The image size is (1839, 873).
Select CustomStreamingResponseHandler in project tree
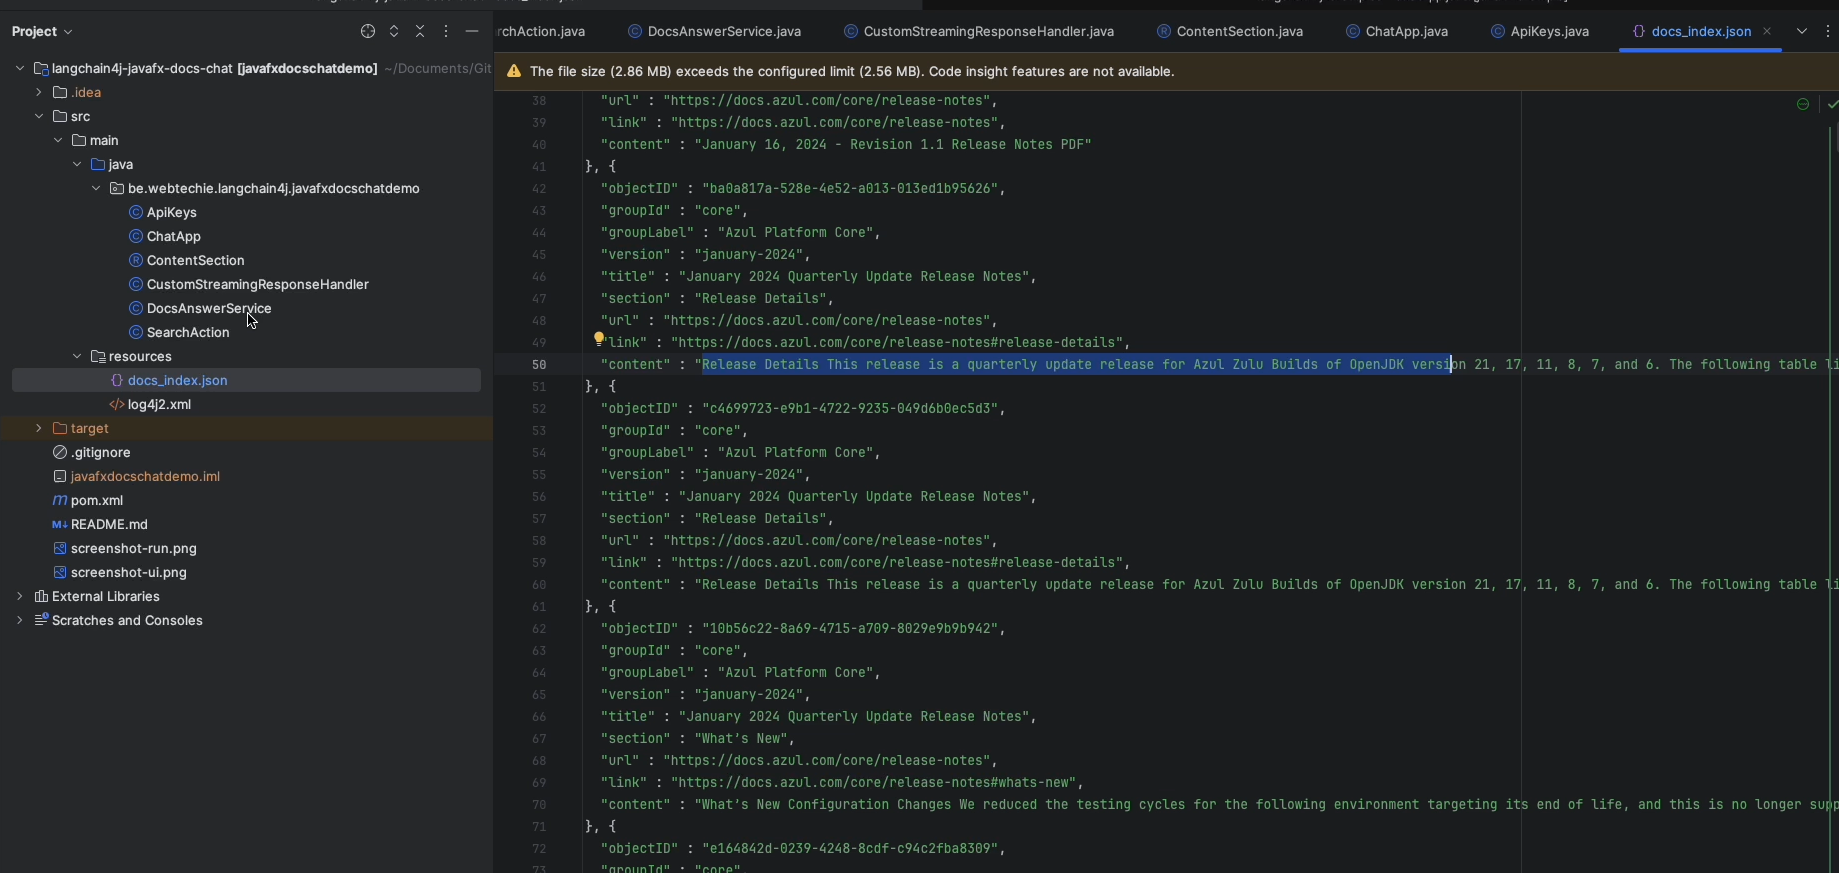click(x=257, y=284)
